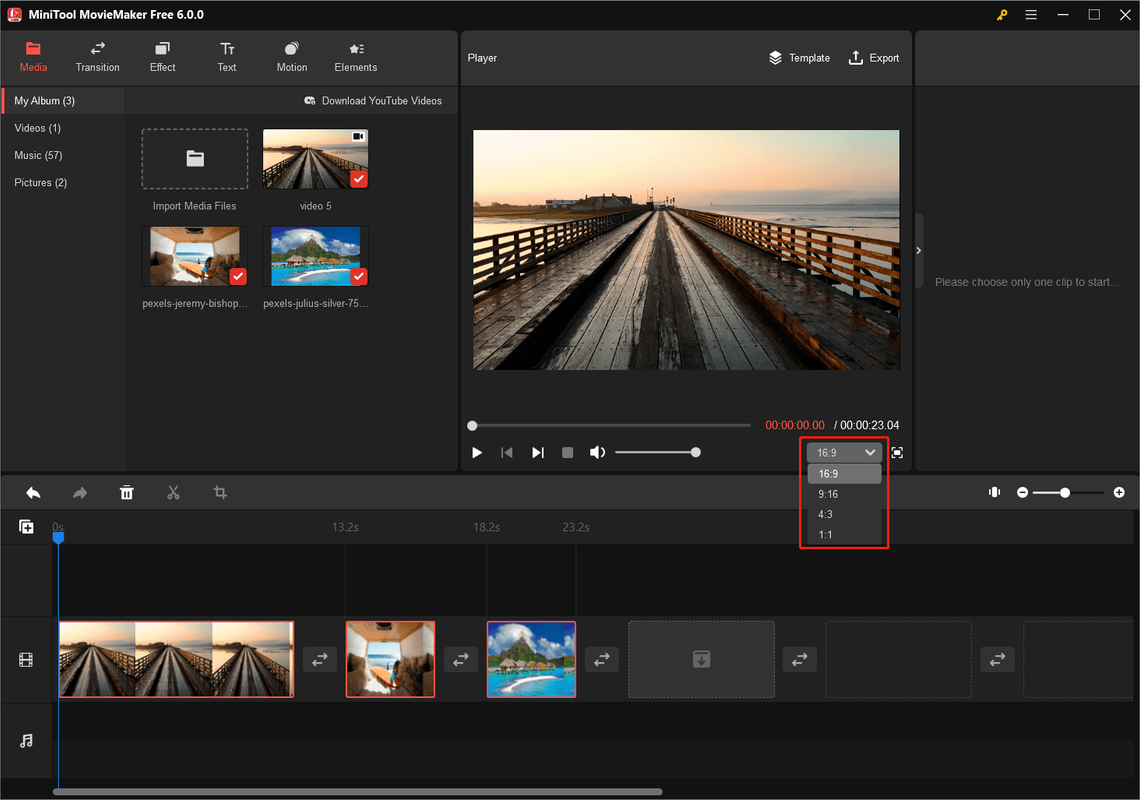Click the empty clip slot download placeholder

point(702,660)
